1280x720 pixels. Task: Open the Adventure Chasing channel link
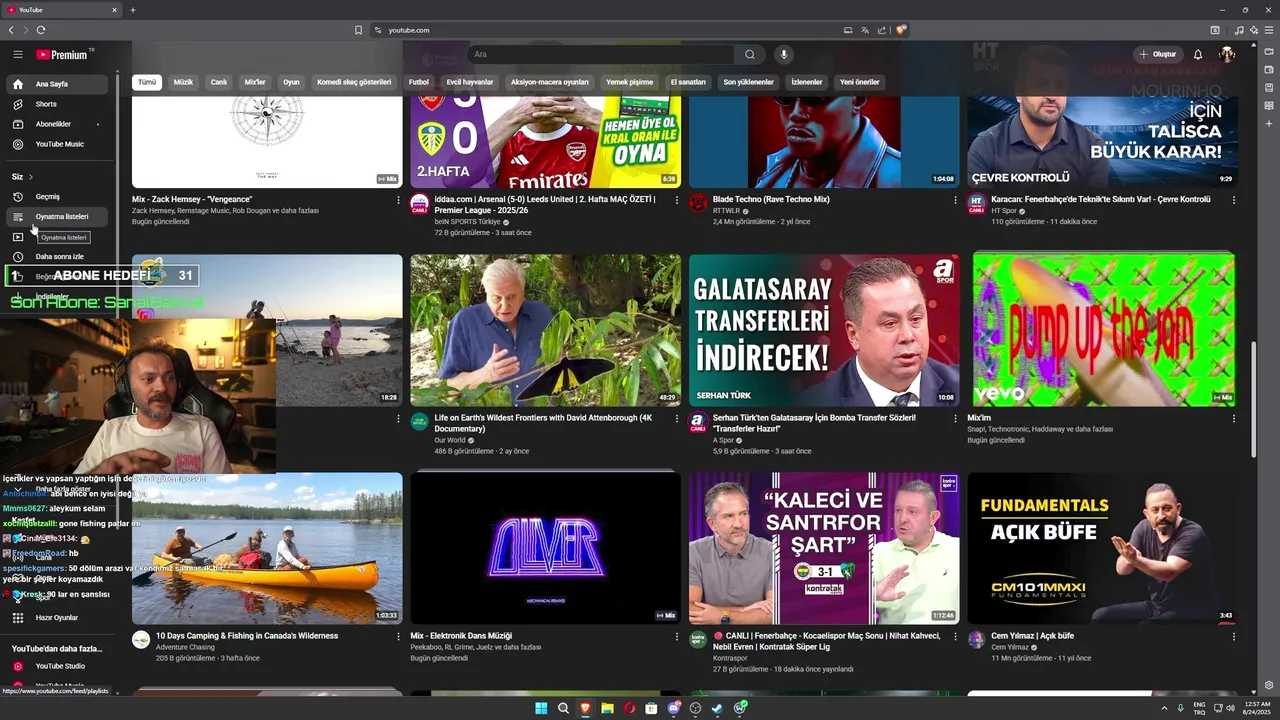[x=185, y=647]
